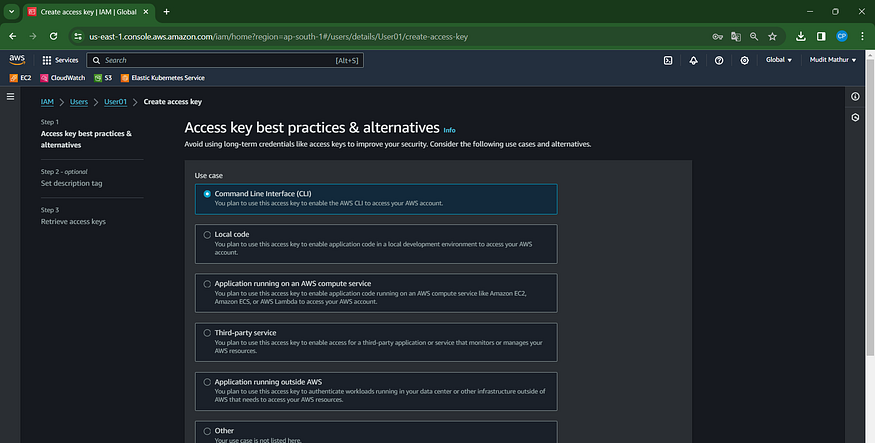Open the Mudit Mathur account menu

833,60
